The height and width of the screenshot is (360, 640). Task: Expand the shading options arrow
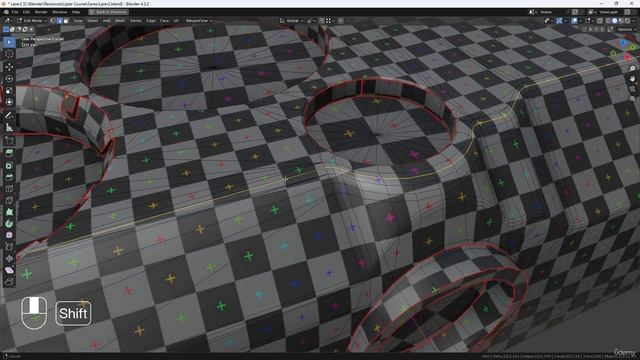pos(633,21)
